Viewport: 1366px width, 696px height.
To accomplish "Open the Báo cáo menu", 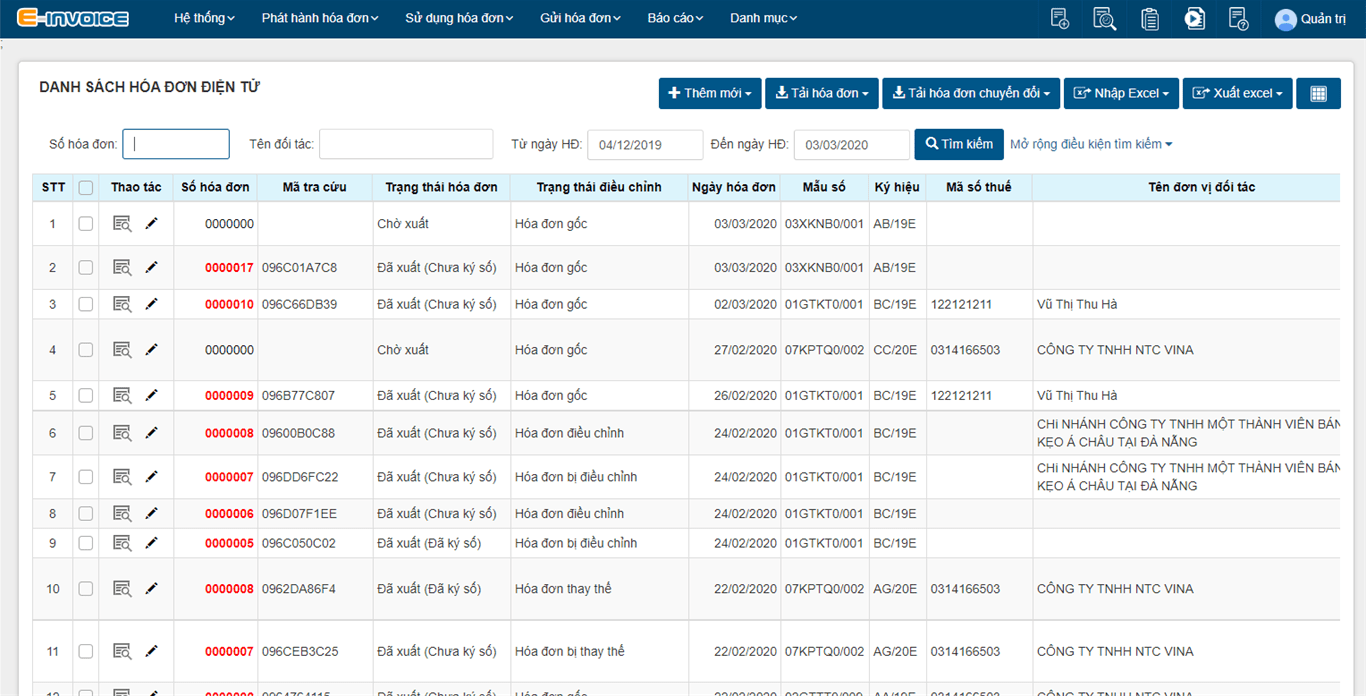I will (x=675, y=18).
